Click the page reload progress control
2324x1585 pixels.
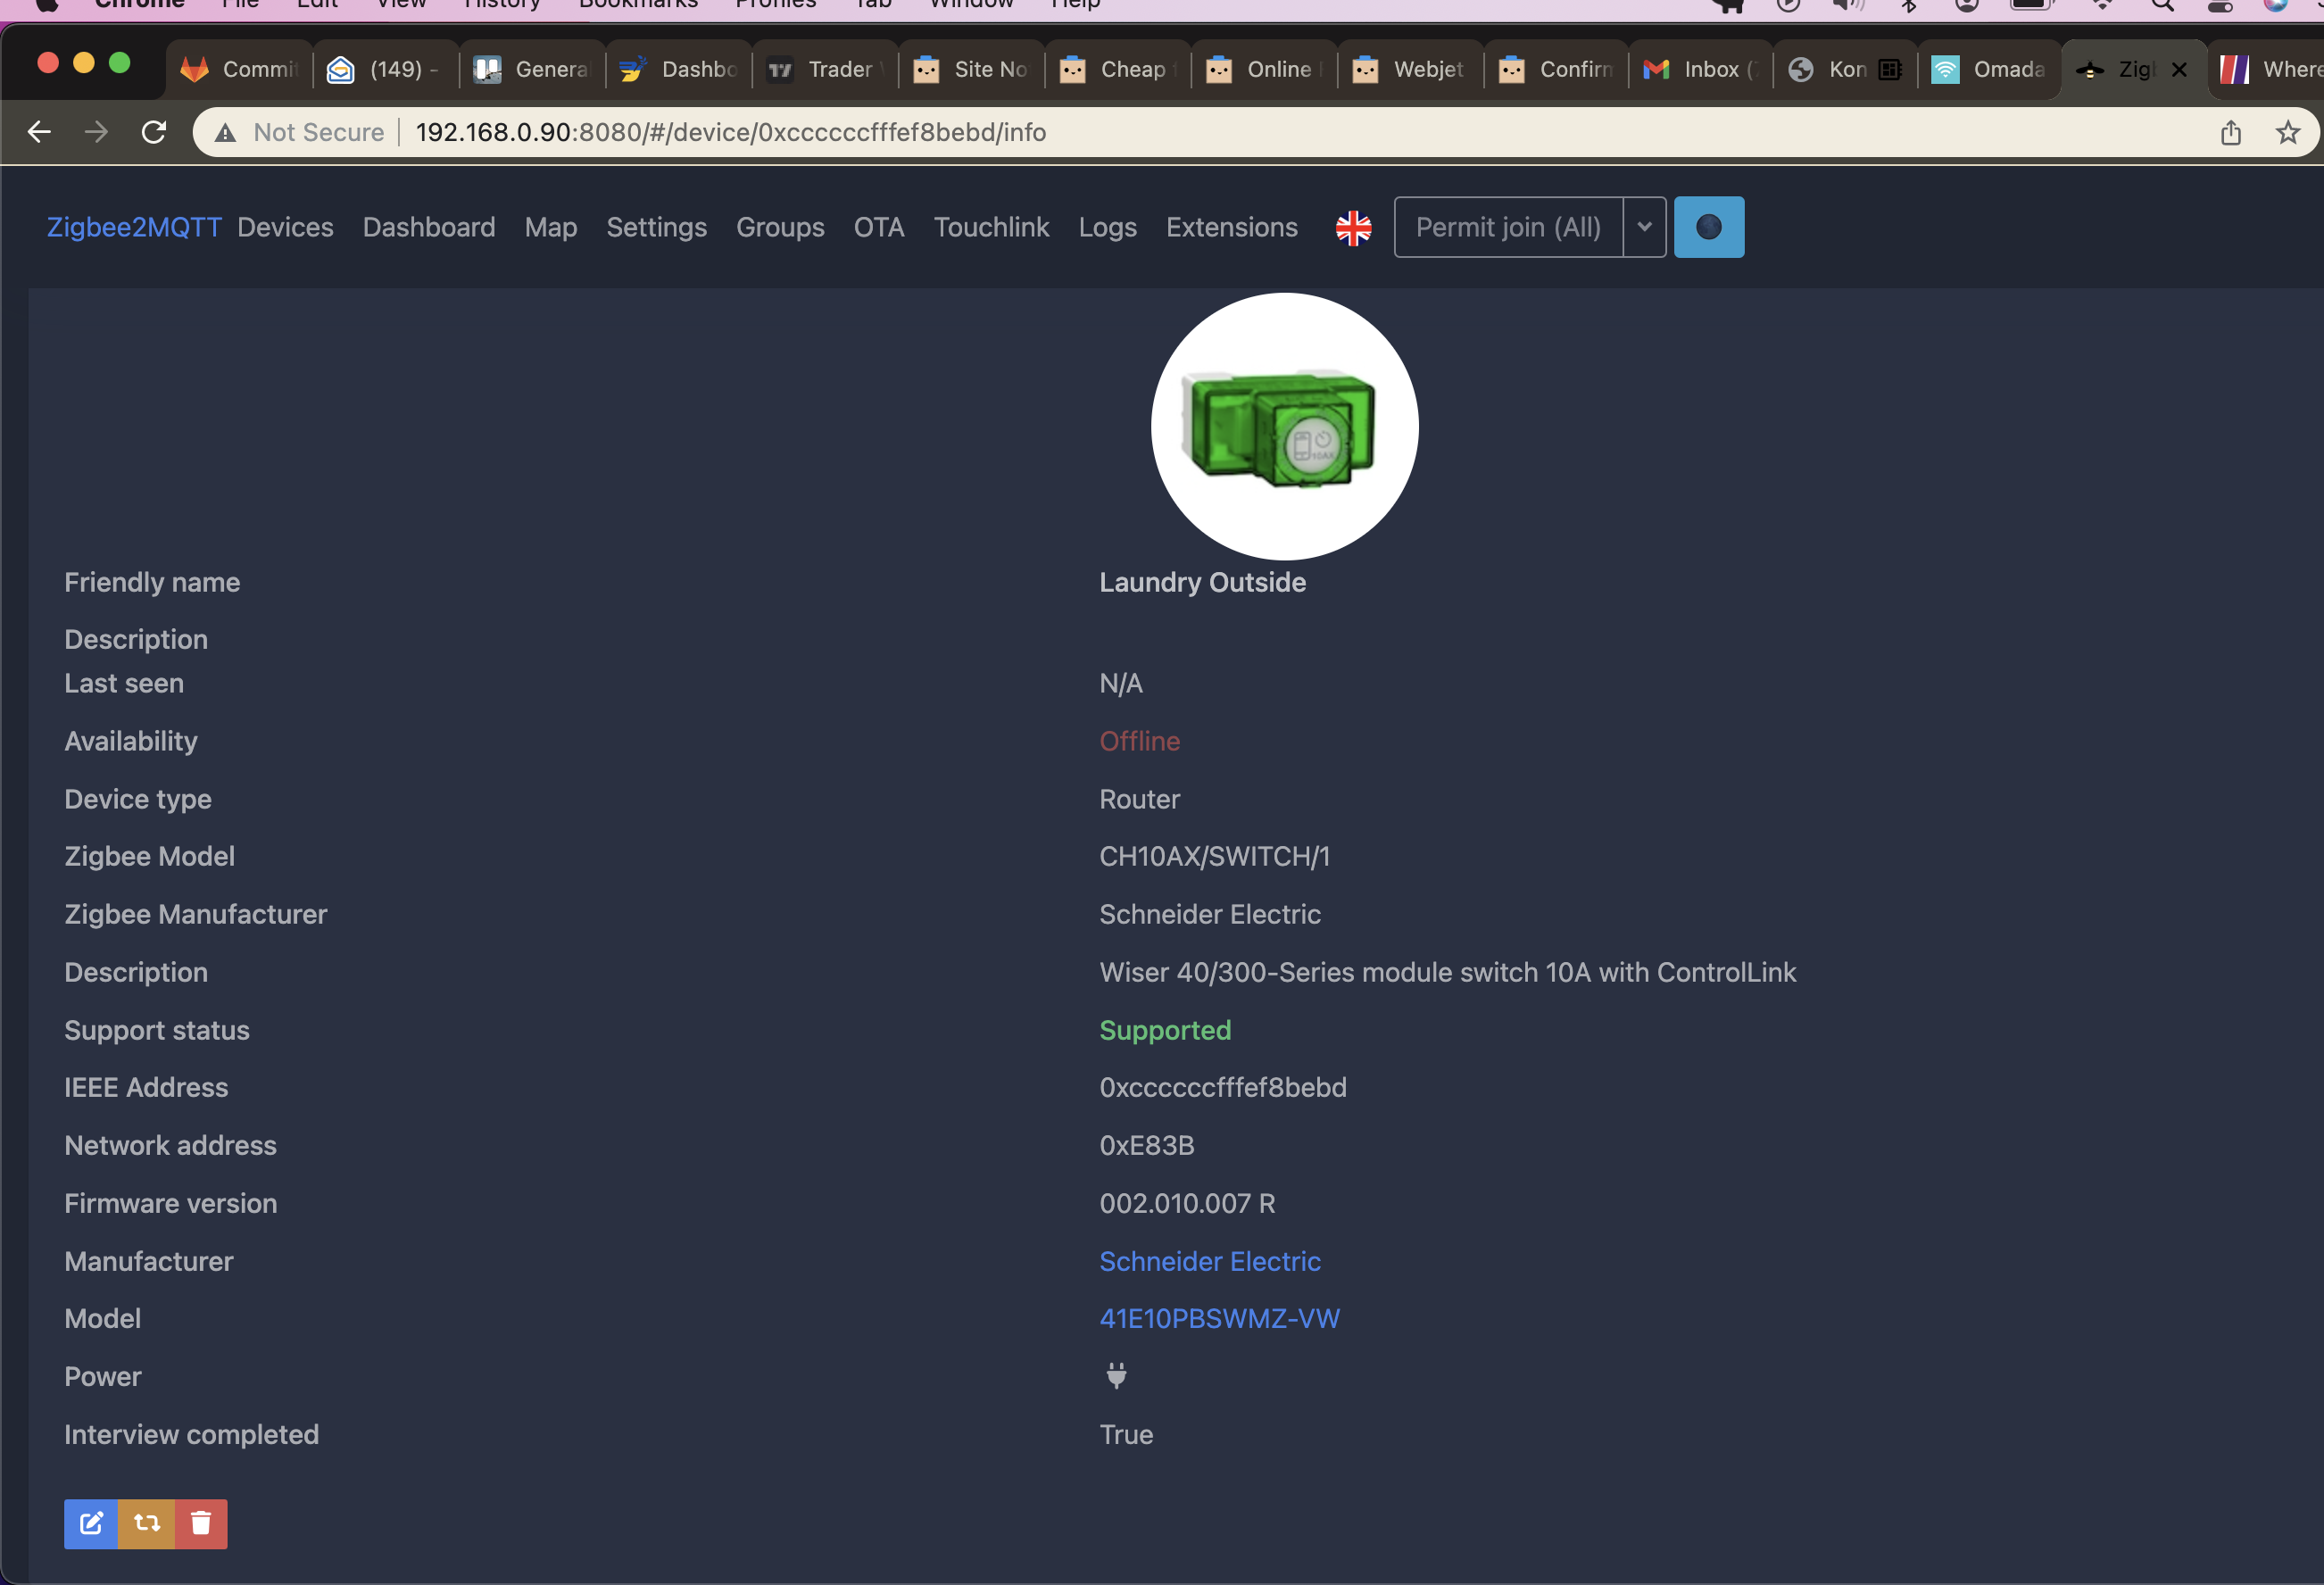[153, 131]
